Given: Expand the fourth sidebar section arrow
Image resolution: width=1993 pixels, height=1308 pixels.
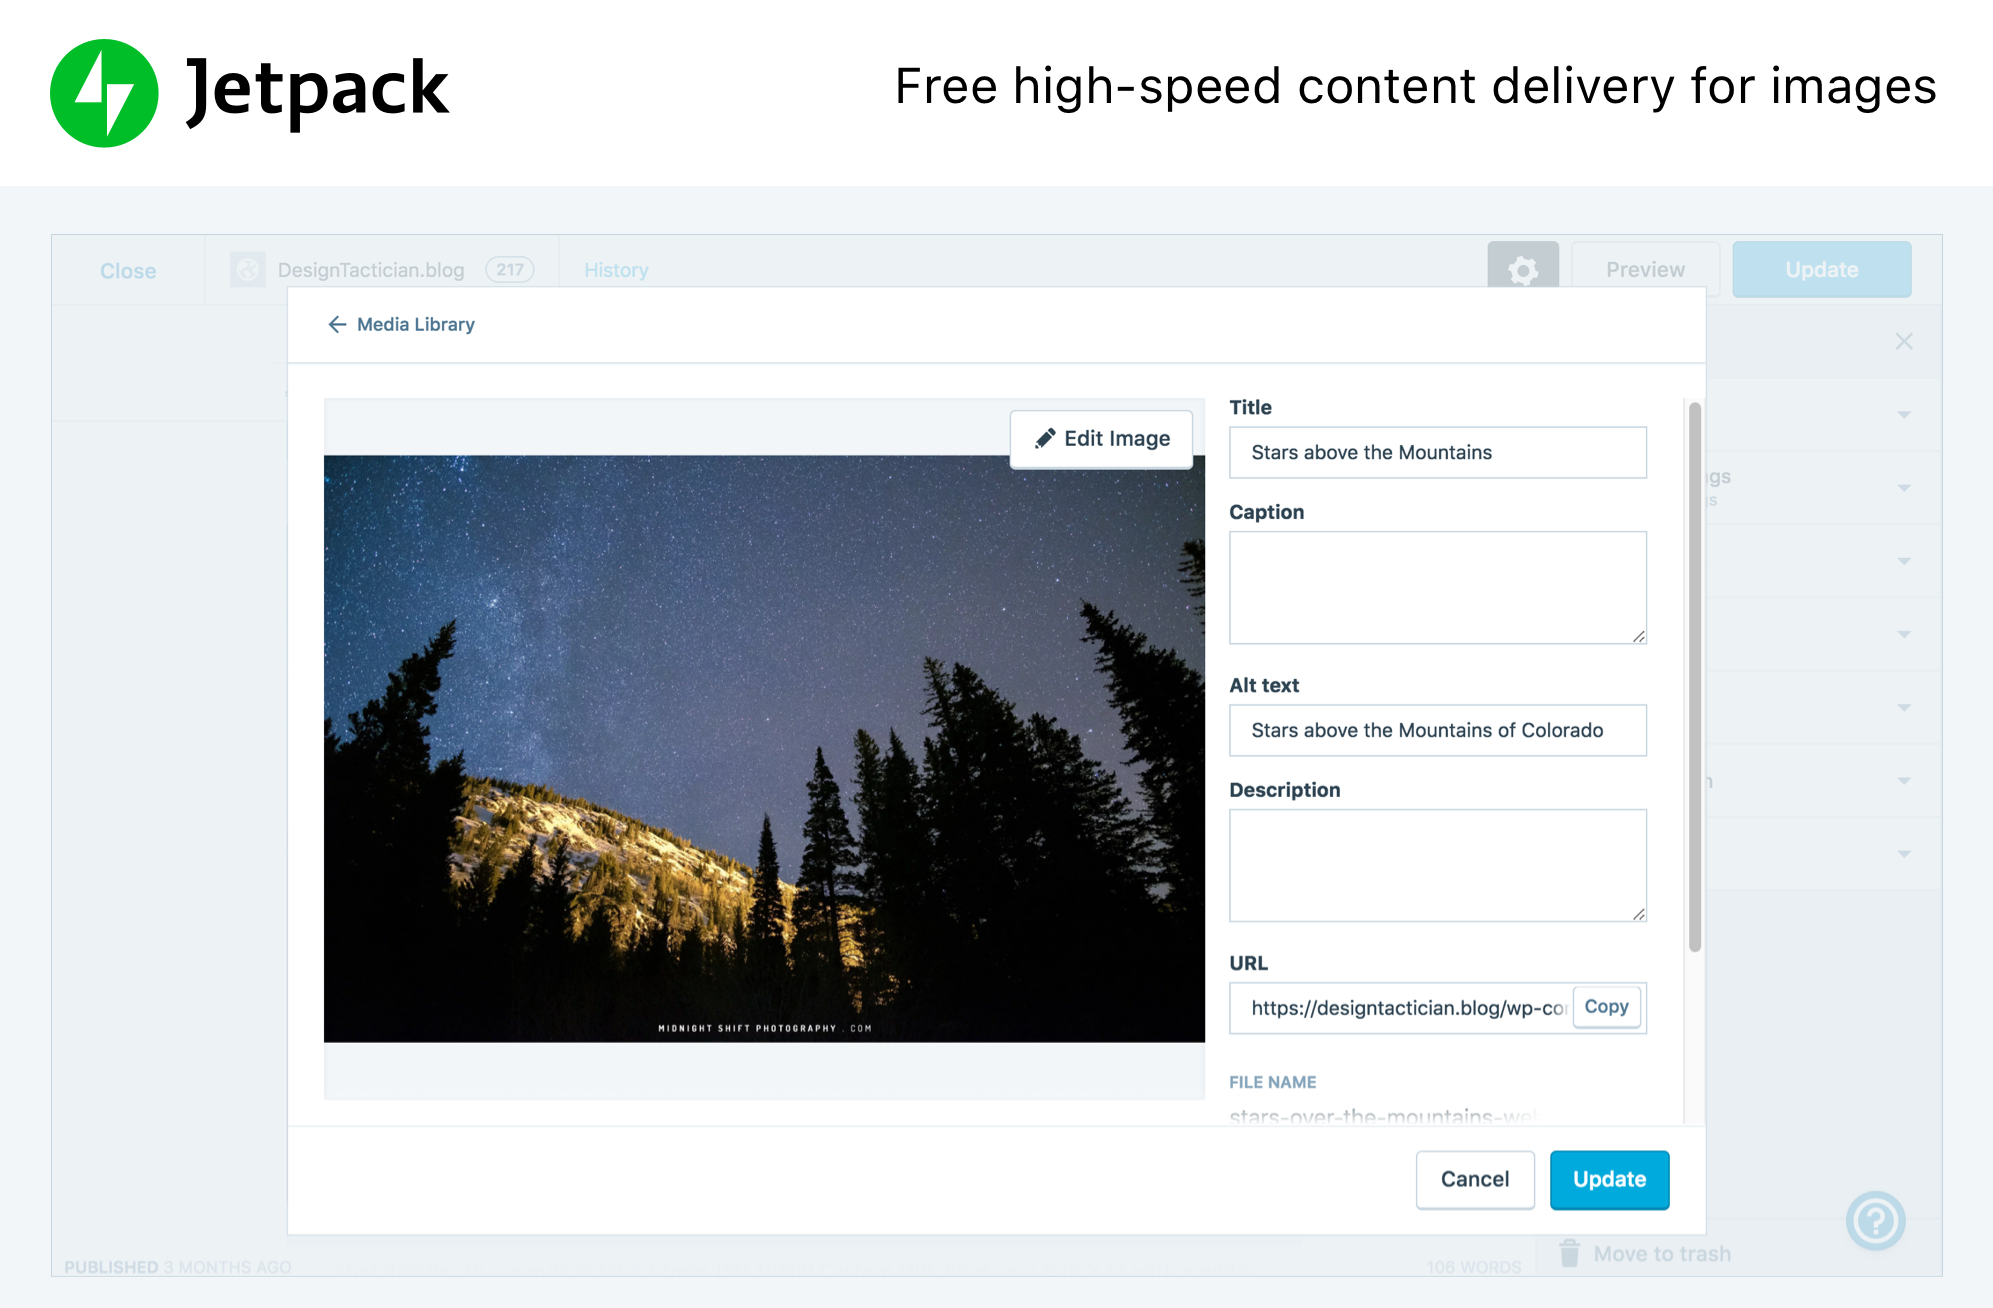Looking at the screenshot, I should (1904, 634).
